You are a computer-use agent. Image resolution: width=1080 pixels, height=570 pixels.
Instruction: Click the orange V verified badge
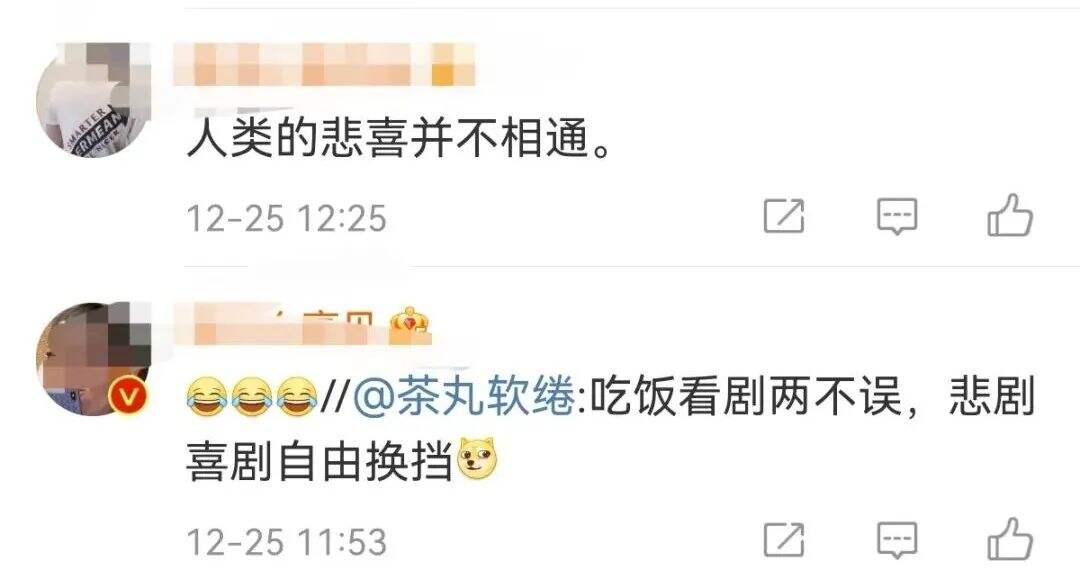(x=129, y=397)
